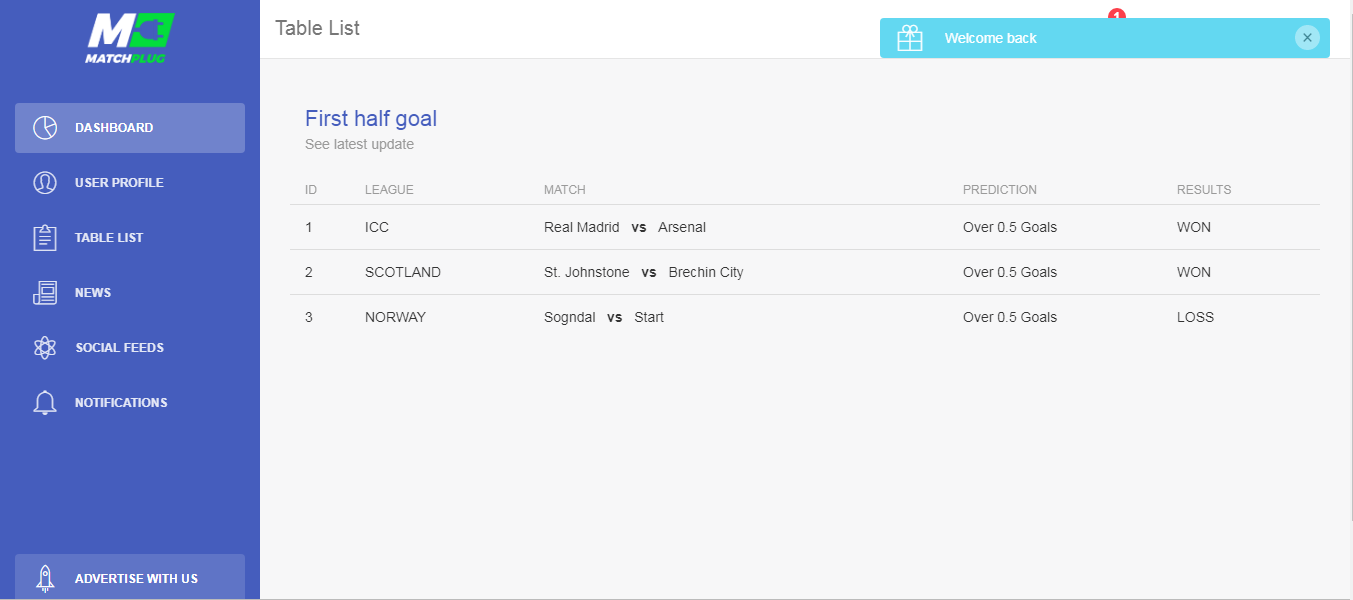Select the St. Johnstone vs Brechin City row
The height and width of the screenshot is (600, 1353).
pos(805,272)
